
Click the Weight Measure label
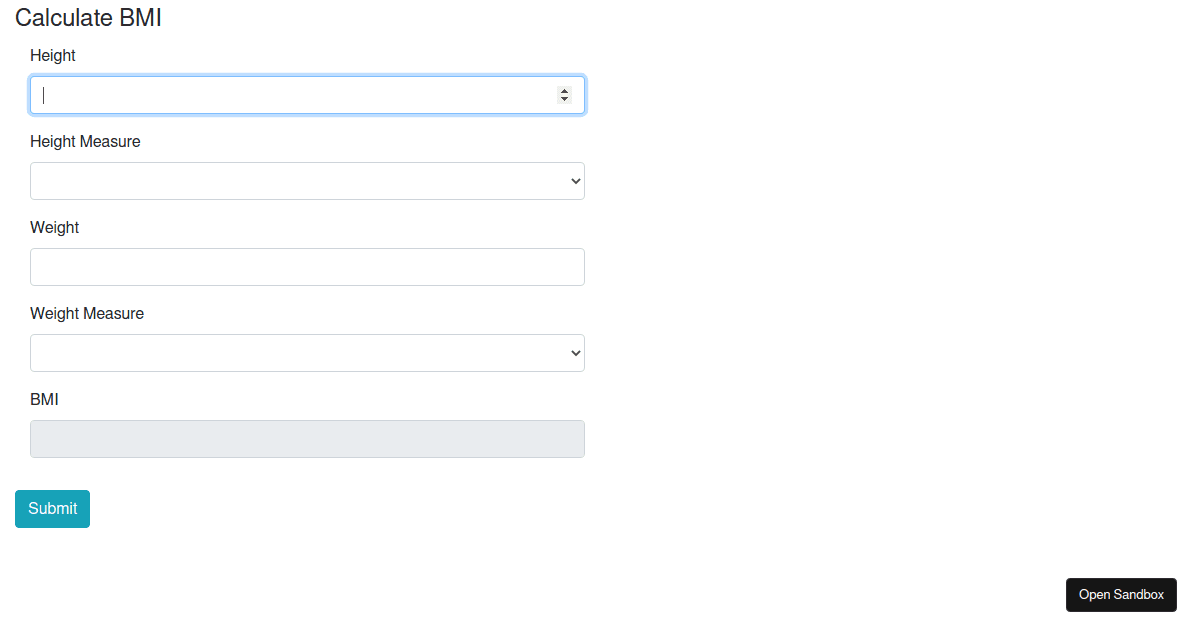point(87,313)
